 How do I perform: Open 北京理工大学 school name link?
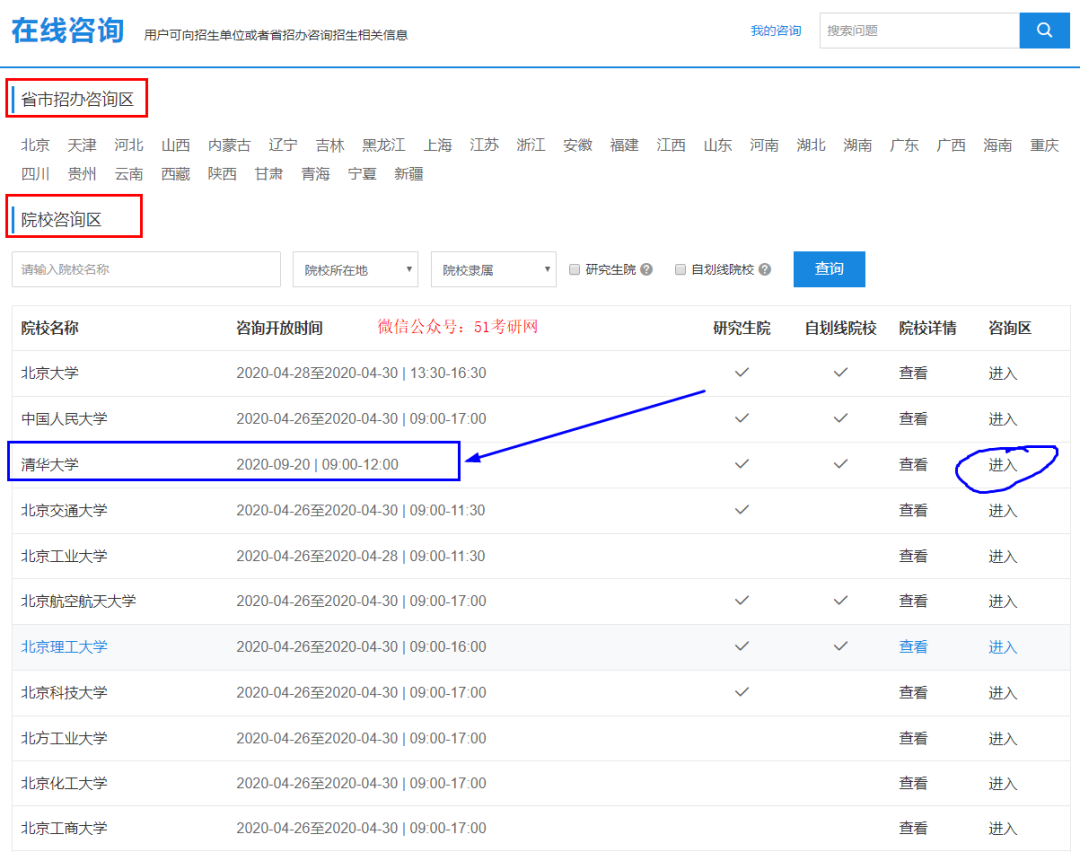[64, 647]
